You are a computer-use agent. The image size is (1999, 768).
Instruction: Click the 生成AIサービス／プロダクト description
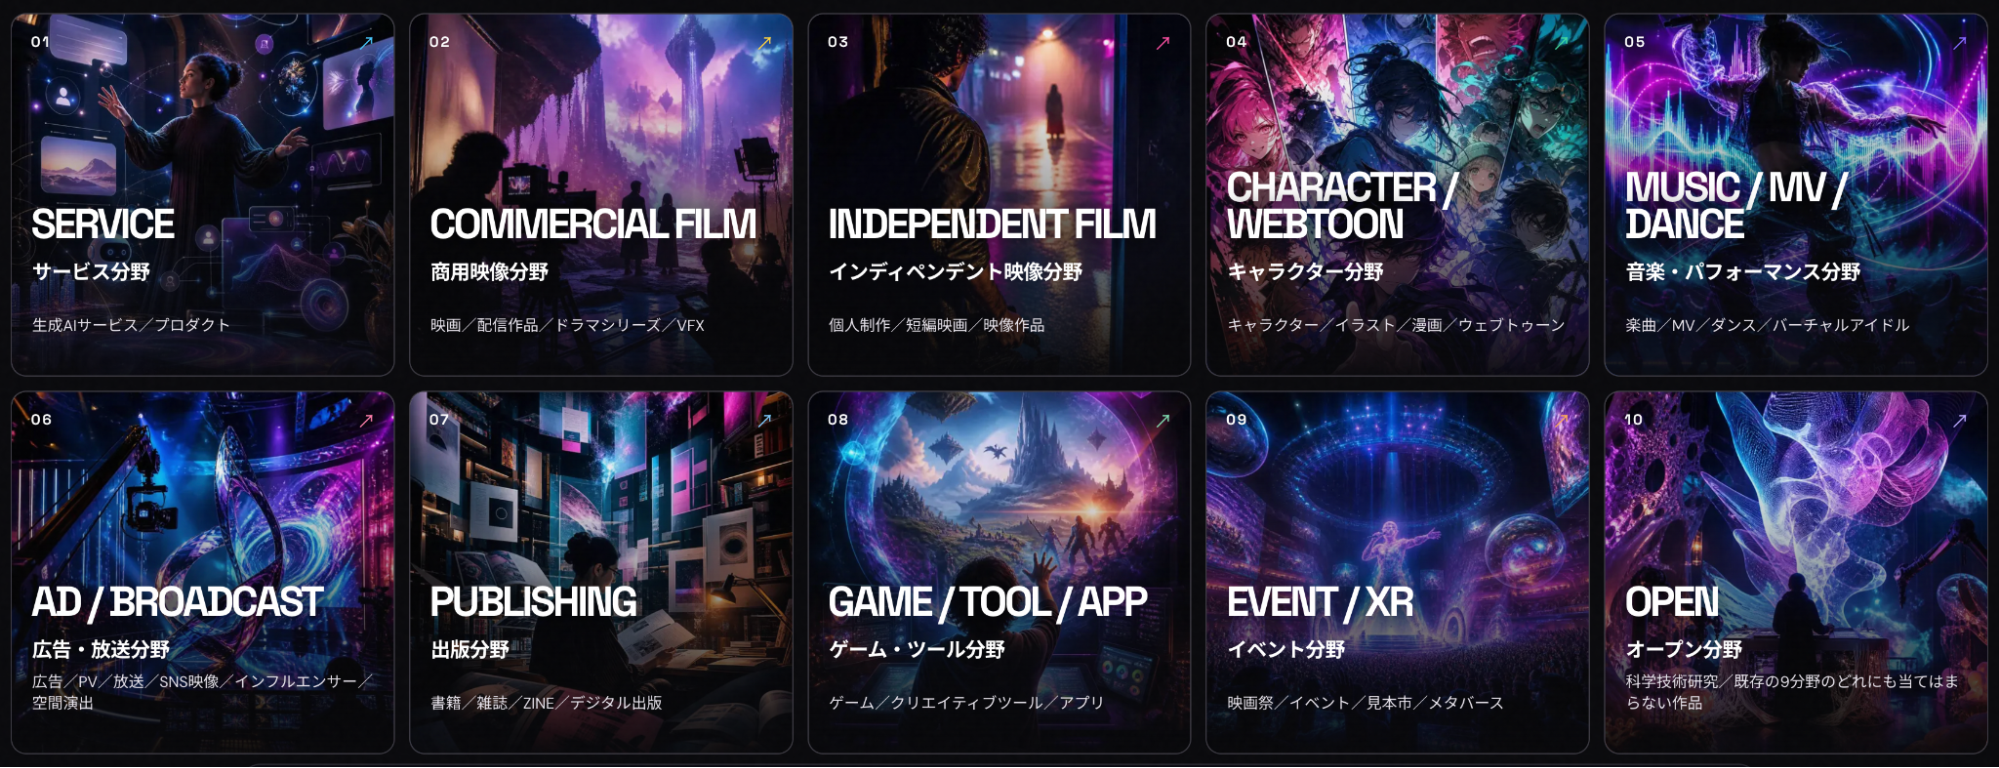coord(131,325)
